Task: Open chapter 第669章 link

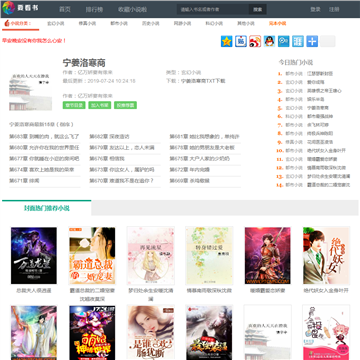Action: (x=189, y=181)
